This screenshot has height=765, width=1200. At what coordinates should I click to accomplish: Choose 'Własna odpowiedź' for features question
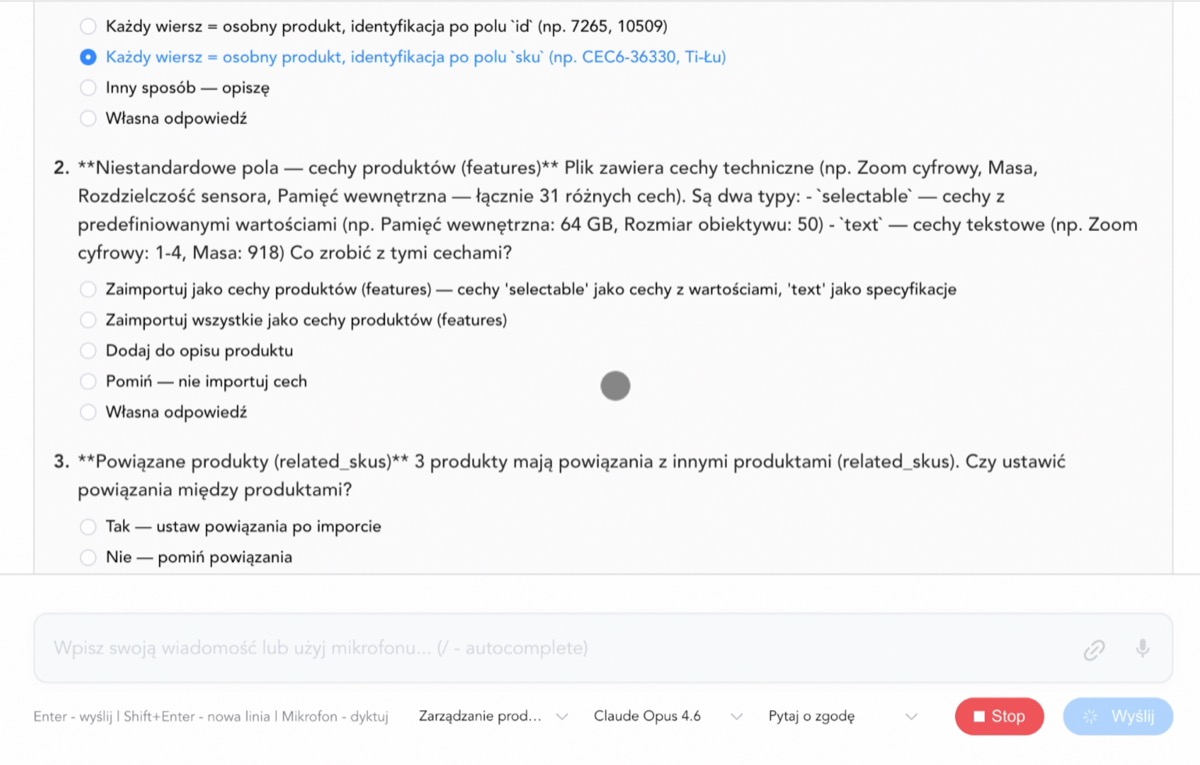pyautogui.click(x=87, y=412)
